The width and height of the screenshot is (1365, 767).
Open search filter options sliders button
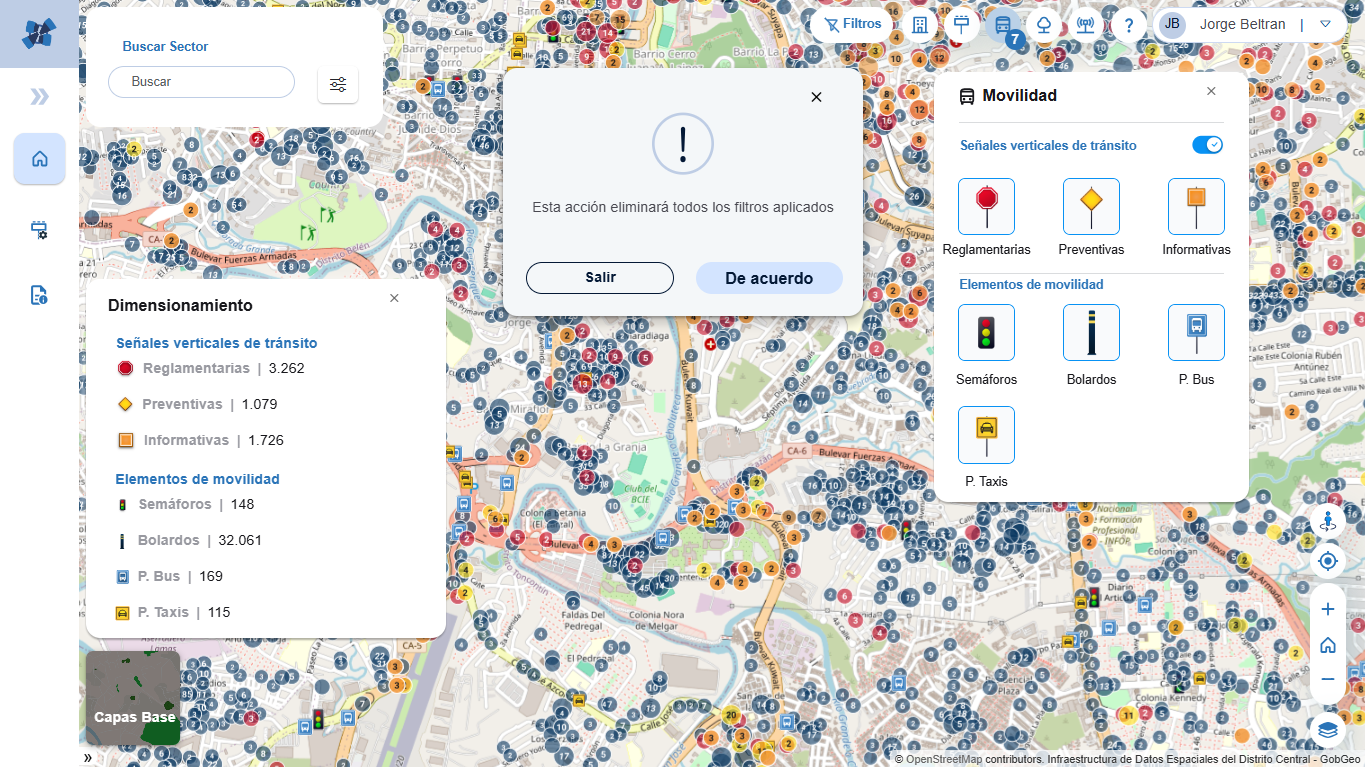(x=338, y=84)
